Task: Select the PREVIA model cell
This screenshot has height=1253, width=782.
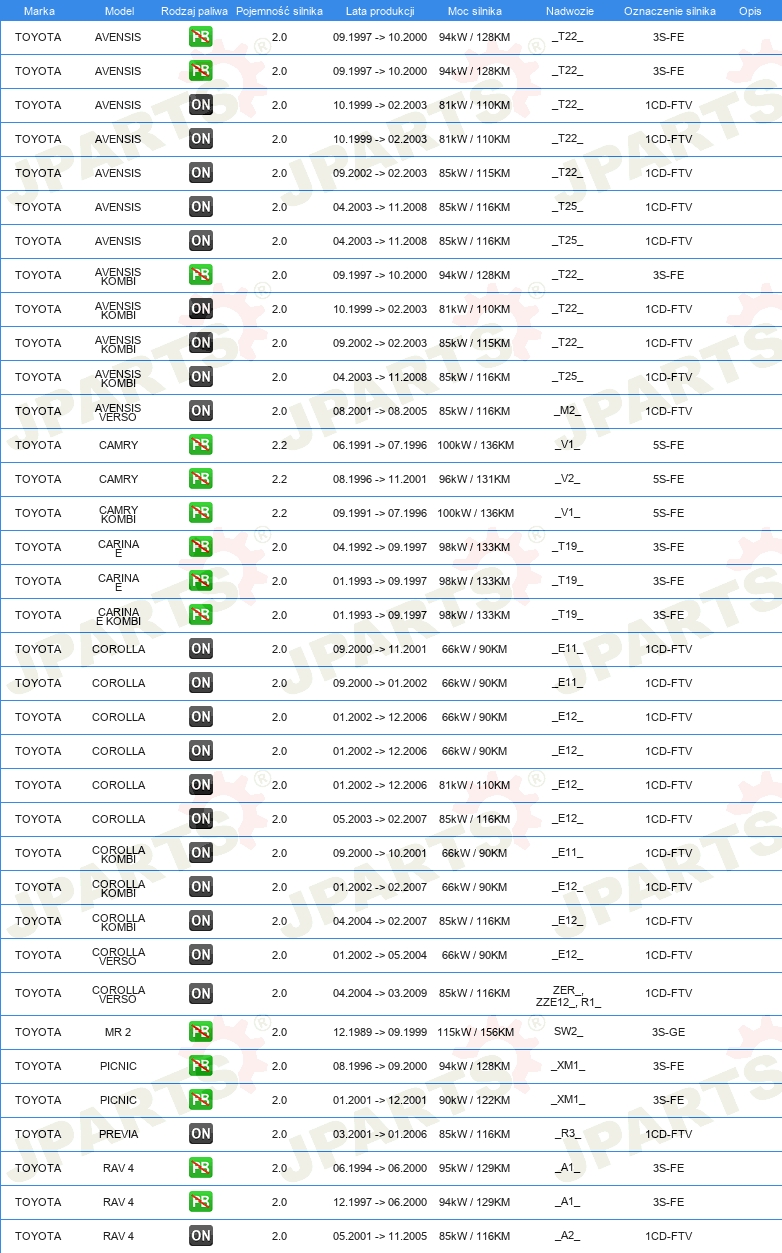Action: pyautogui.click(x=119, y=1134)
